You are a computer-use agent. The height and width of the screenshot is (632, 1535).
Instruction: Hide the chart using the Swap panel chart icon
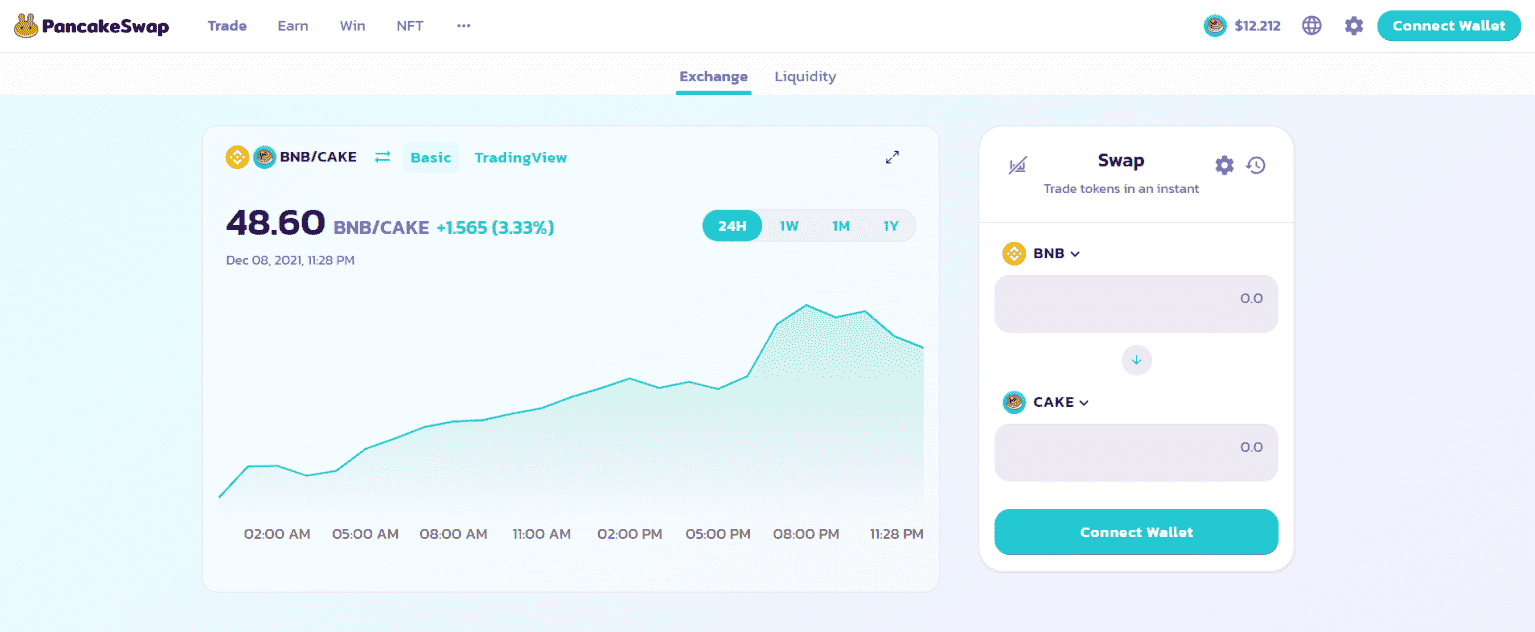click(1017, 166)
